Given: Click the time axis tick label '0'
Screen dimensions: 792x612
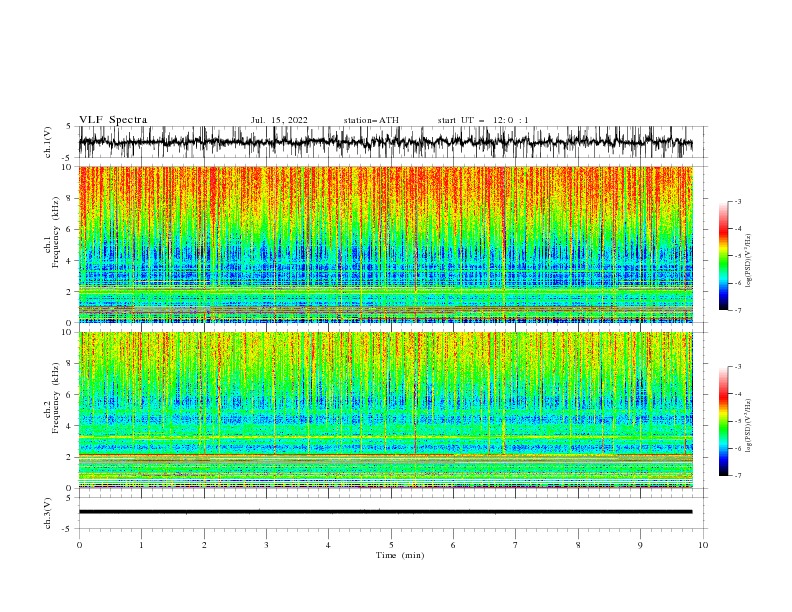Looking at the screenshot, I should 79,545.
